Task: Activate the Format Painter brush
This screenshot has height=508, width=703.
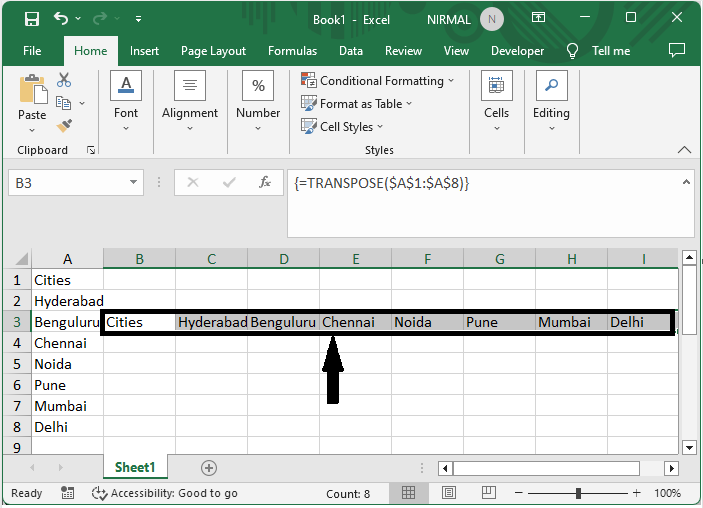Action: click(x=64, y=126)
